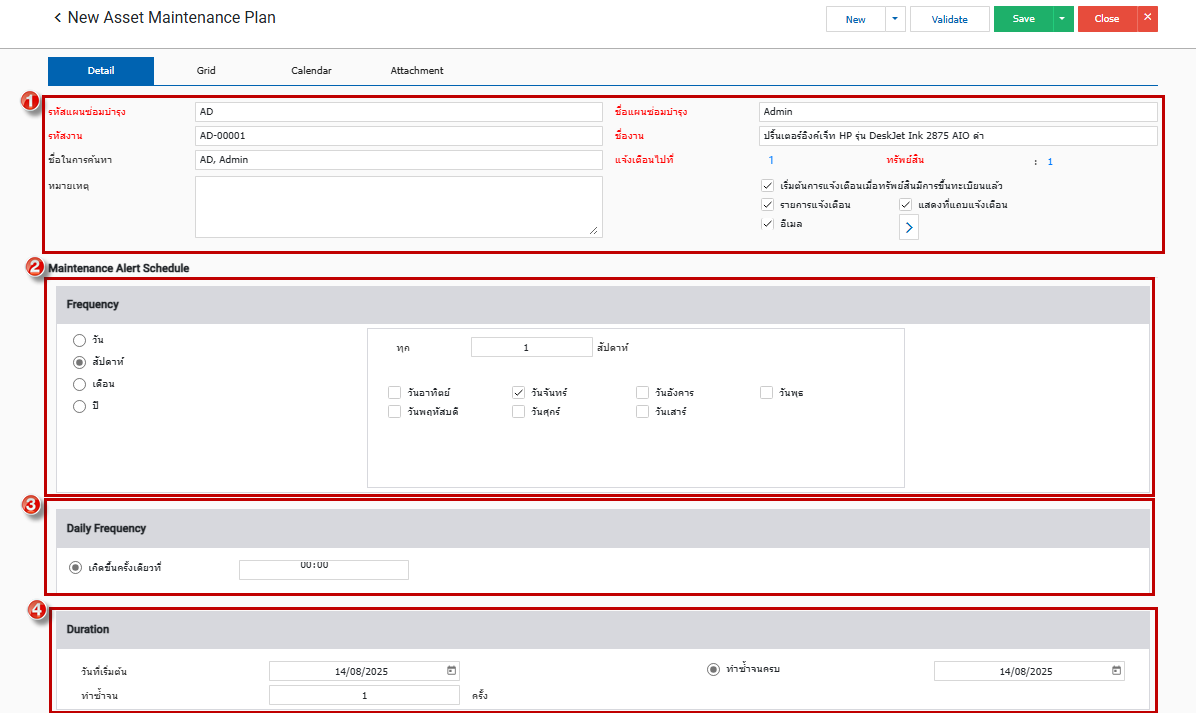This screenshot has height=713, width=1196.
Task: Click the daily frequency time field 00:00
Action: pyautogui.click(x=323, y=569)
